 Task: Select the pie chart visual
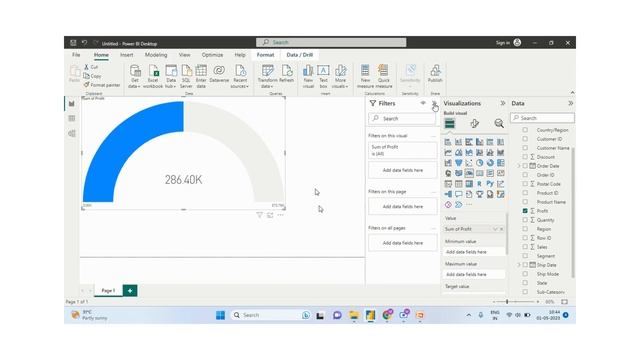pos(480,163)
